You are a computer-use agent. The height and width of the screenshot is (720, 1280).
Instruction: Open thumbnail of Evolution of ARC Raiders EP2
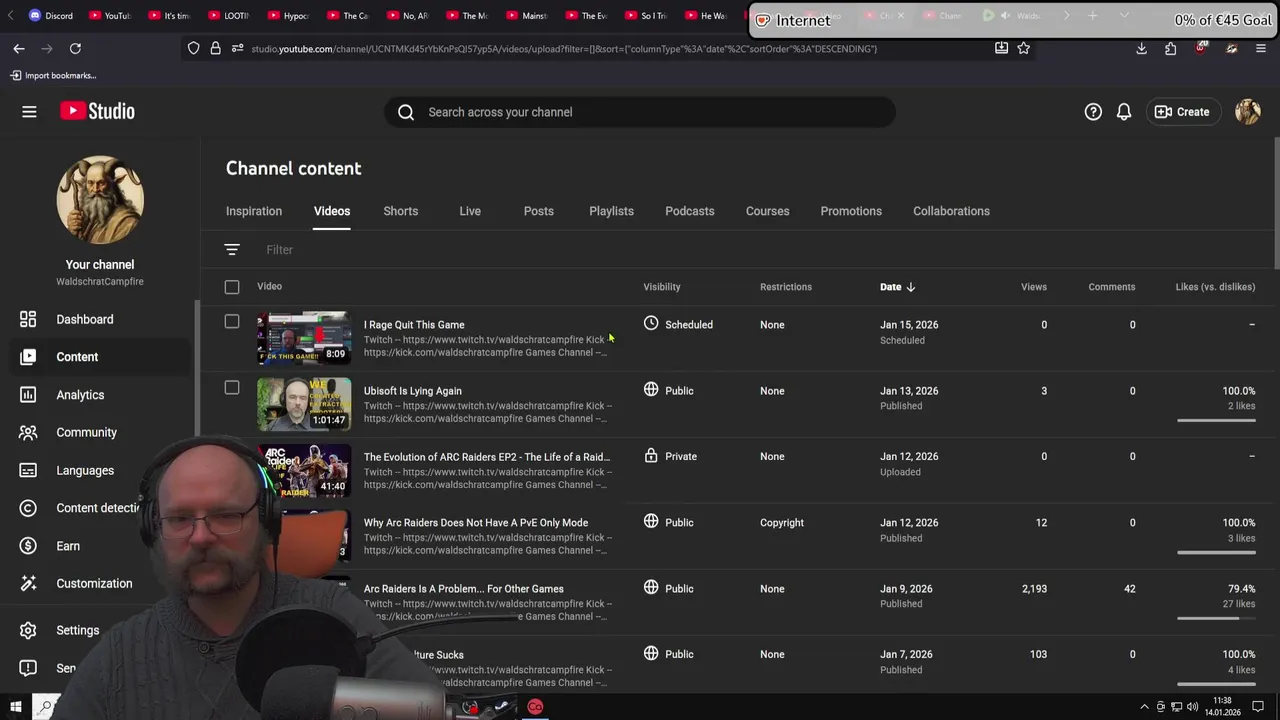coord(304,470)
